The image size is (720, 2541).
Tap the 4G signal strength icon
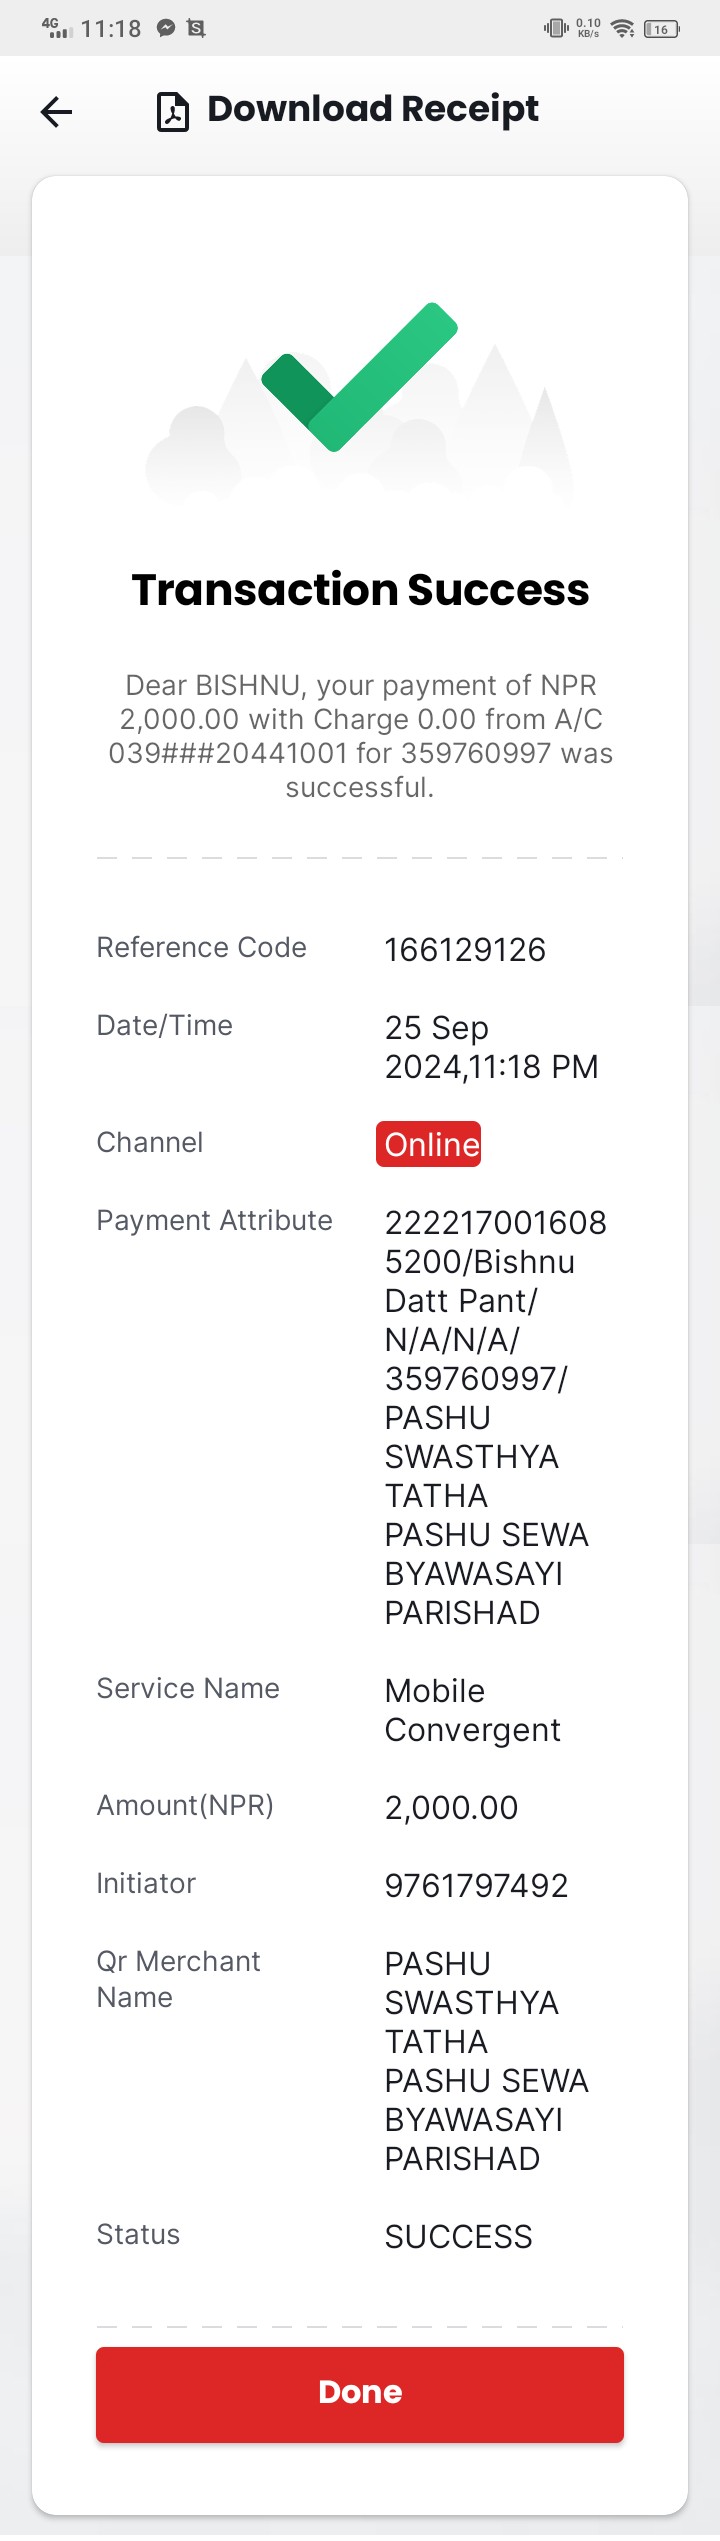click(57, 28)
